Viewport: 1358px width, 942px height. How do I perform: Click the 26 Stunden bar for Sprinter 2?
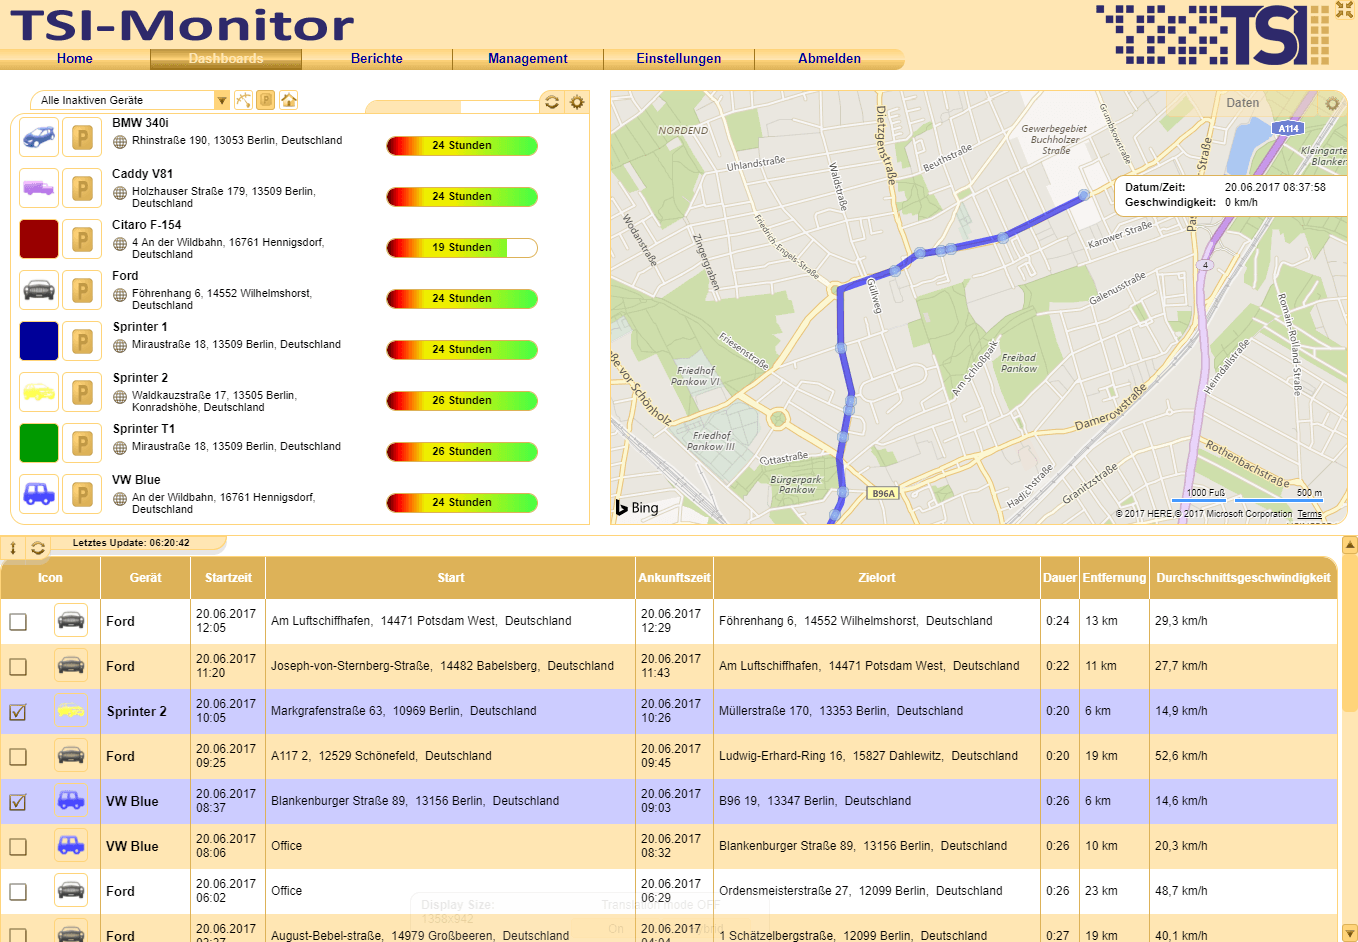coord(462,401)
